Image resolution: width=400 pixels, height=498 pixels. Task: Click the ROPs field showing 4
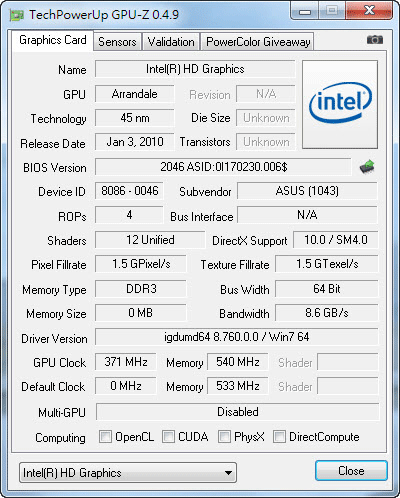click(x=130, y=215)
